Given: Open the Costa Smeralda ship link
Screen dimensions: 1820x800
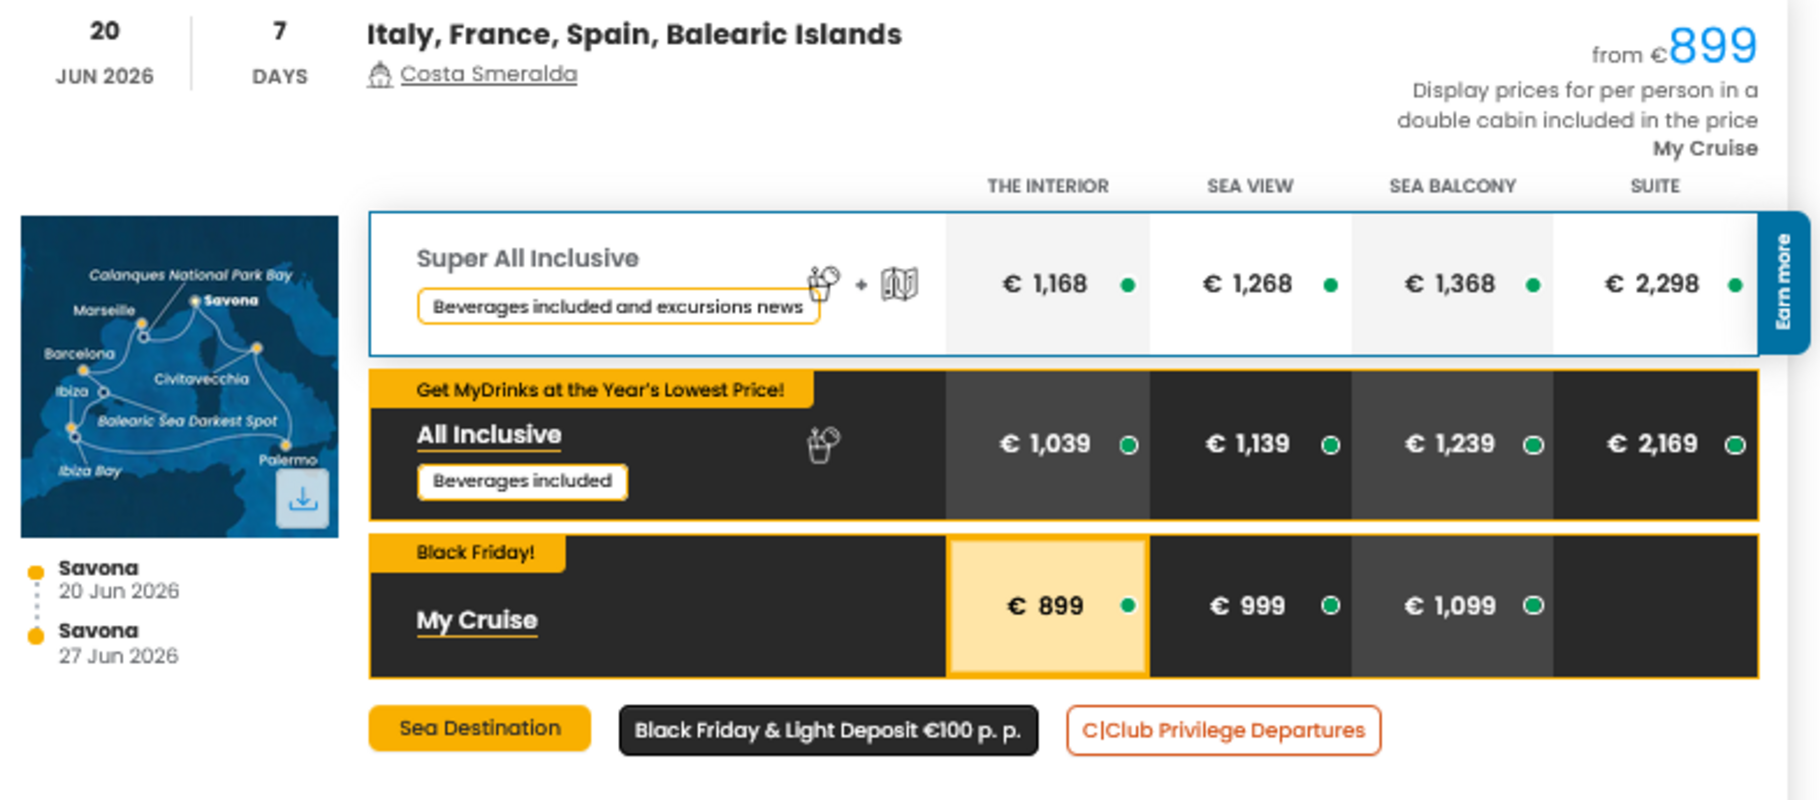Looking at the screenshot, I should pos(488,74).
